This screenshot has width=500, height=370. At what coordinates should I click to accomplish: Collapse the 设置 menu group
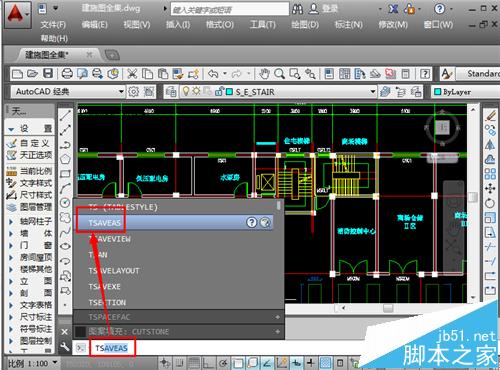click(x=11, y=129)
